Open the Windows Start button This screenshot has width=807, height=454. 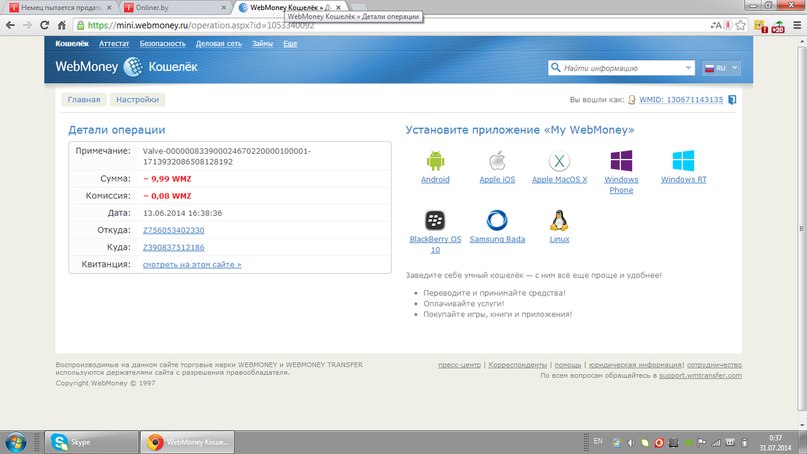(x=15, y=442)
